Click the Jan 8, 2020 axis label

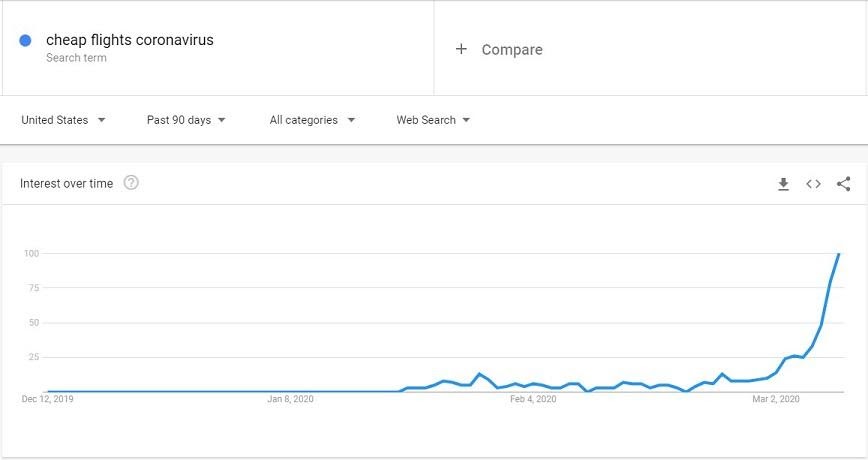click(x=291, y=399)
